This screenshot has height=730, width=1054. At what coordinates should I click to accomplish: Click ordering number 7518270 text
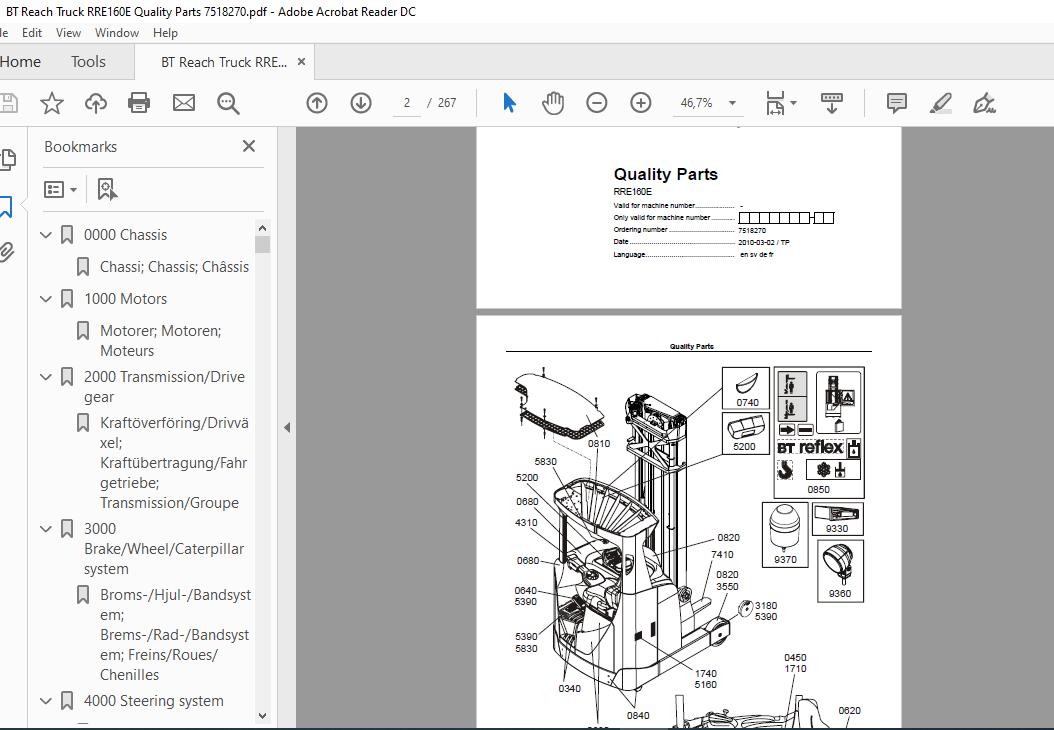(752, 230)
